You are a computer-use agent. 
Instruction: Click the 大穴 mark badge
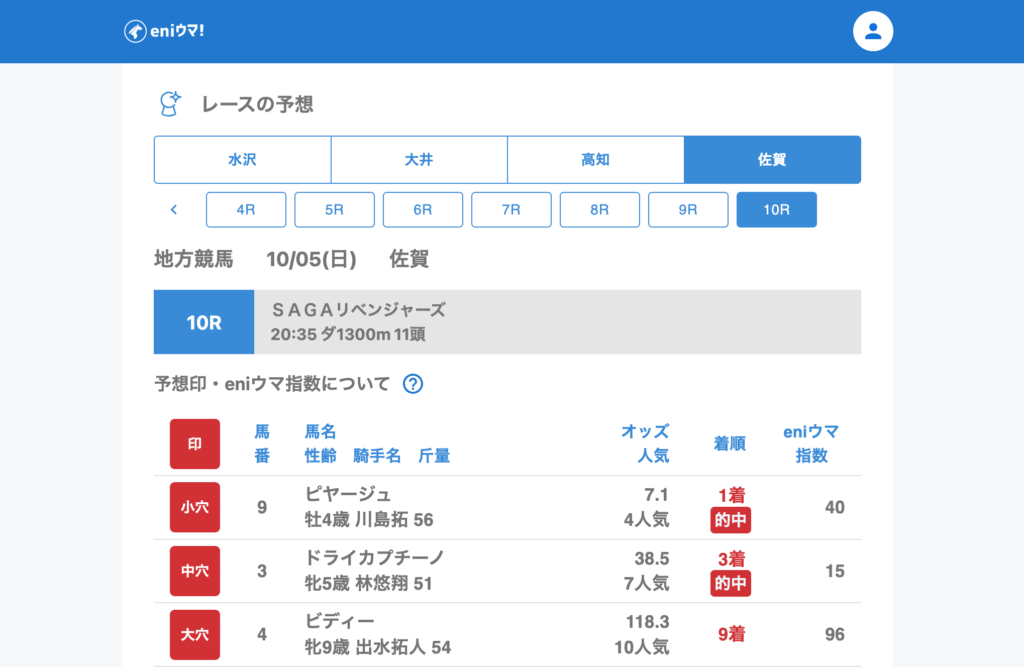(195, 635)
